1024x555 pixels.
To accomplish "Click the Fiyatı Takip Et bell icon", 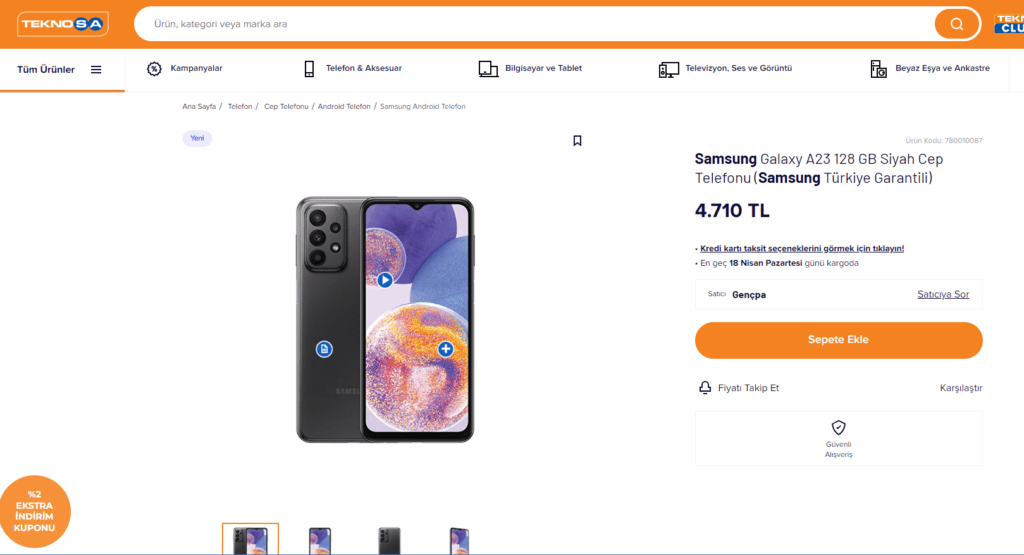I will 704,387.
